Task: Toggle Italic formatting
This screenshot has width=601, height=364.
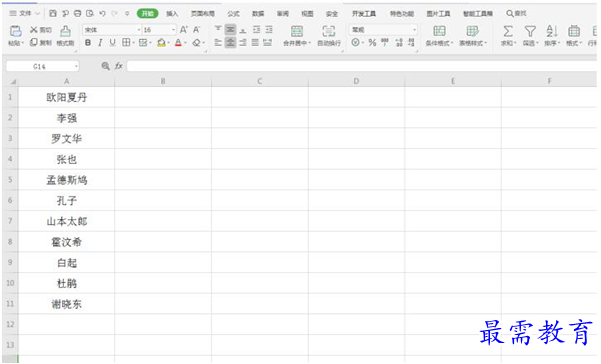Action: tap(100, 43)
